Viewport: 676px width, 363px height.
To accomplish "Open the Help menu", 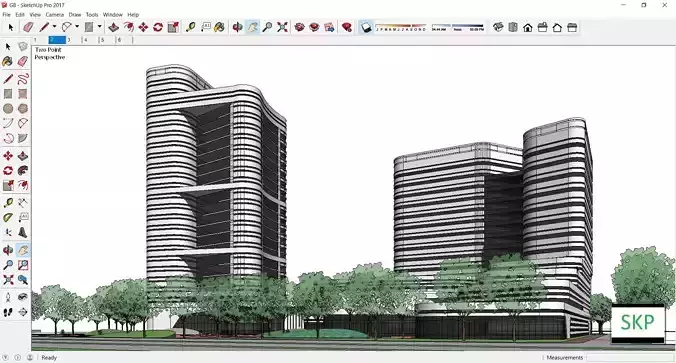I will tap(133, 15).
